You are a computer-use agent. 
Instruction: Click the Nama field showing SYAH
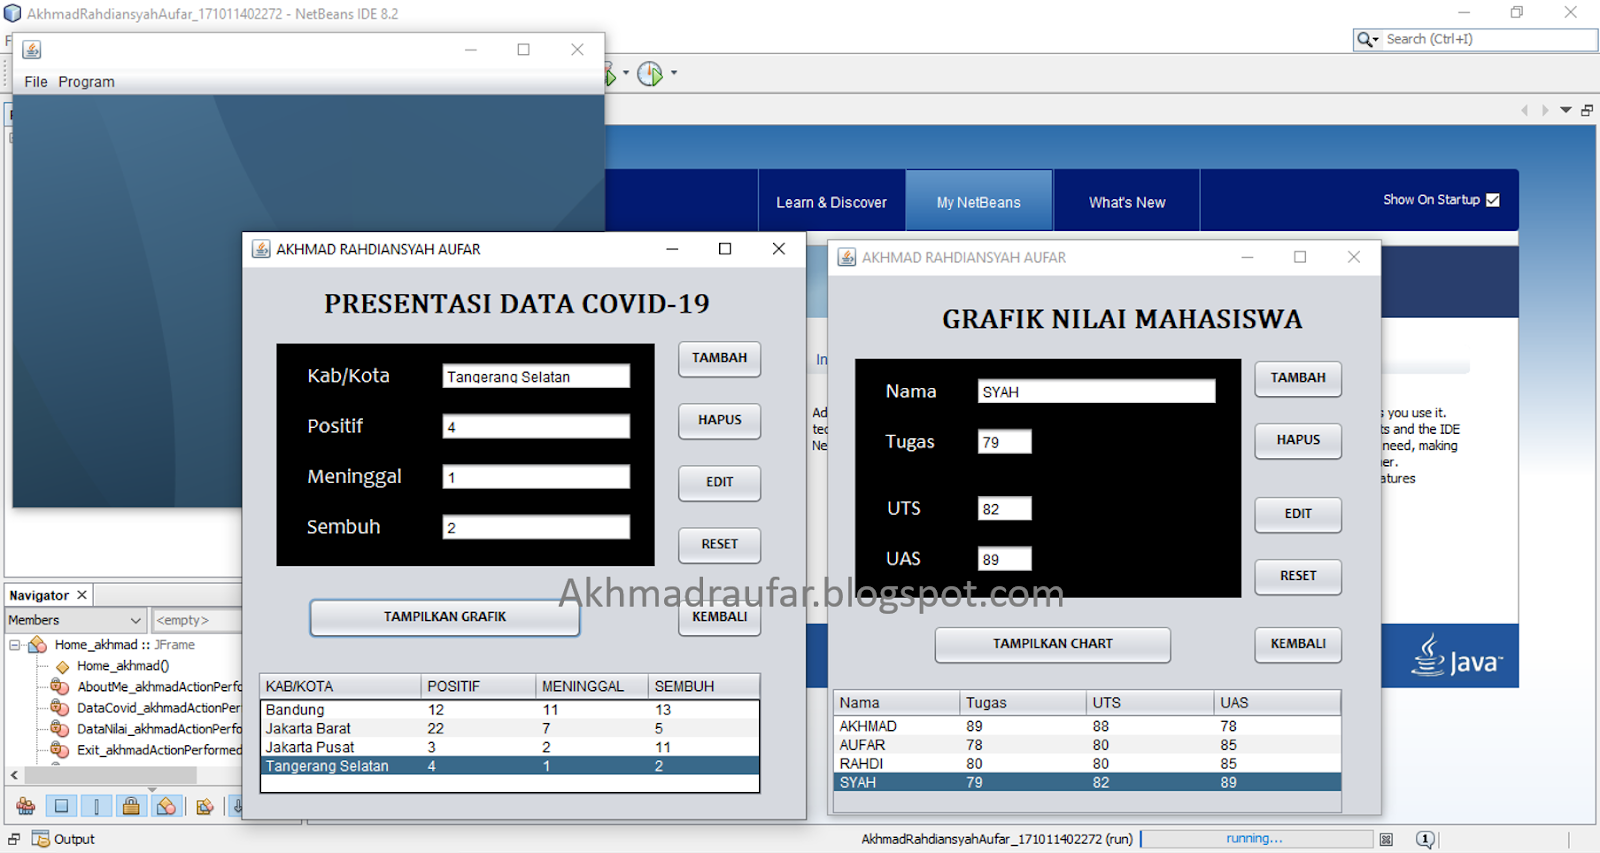click(x=1096, y=391)
